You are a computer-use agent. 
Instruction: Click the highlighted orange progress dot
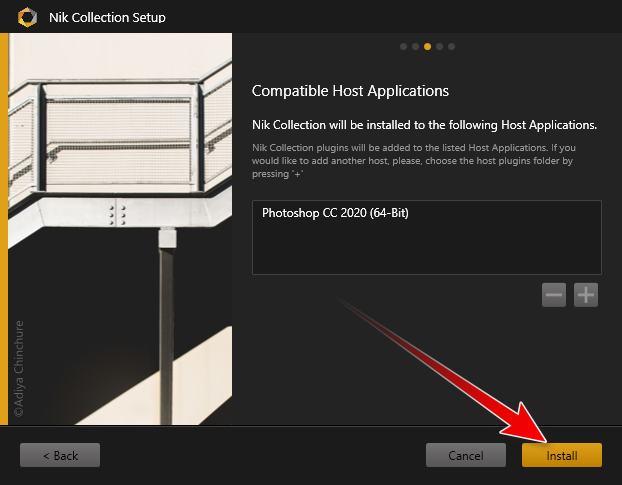428,46
